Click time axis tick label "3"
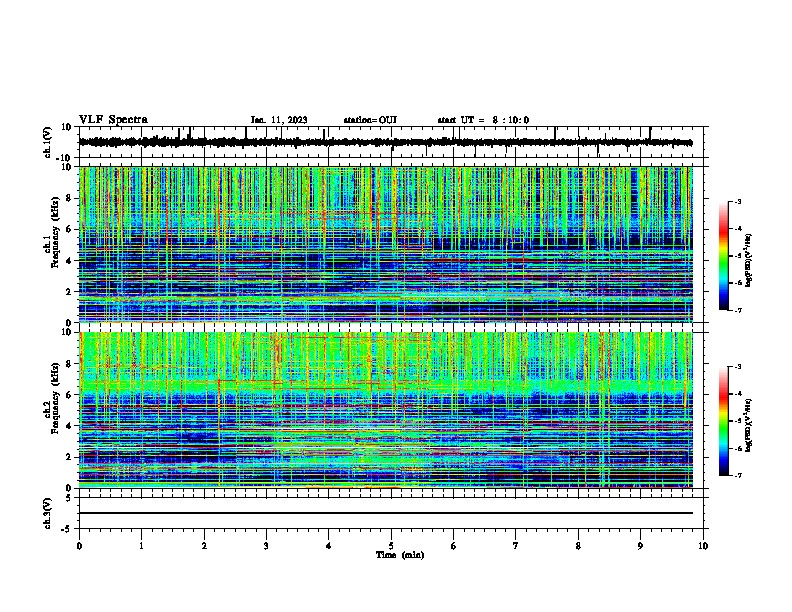 [266, 546]
